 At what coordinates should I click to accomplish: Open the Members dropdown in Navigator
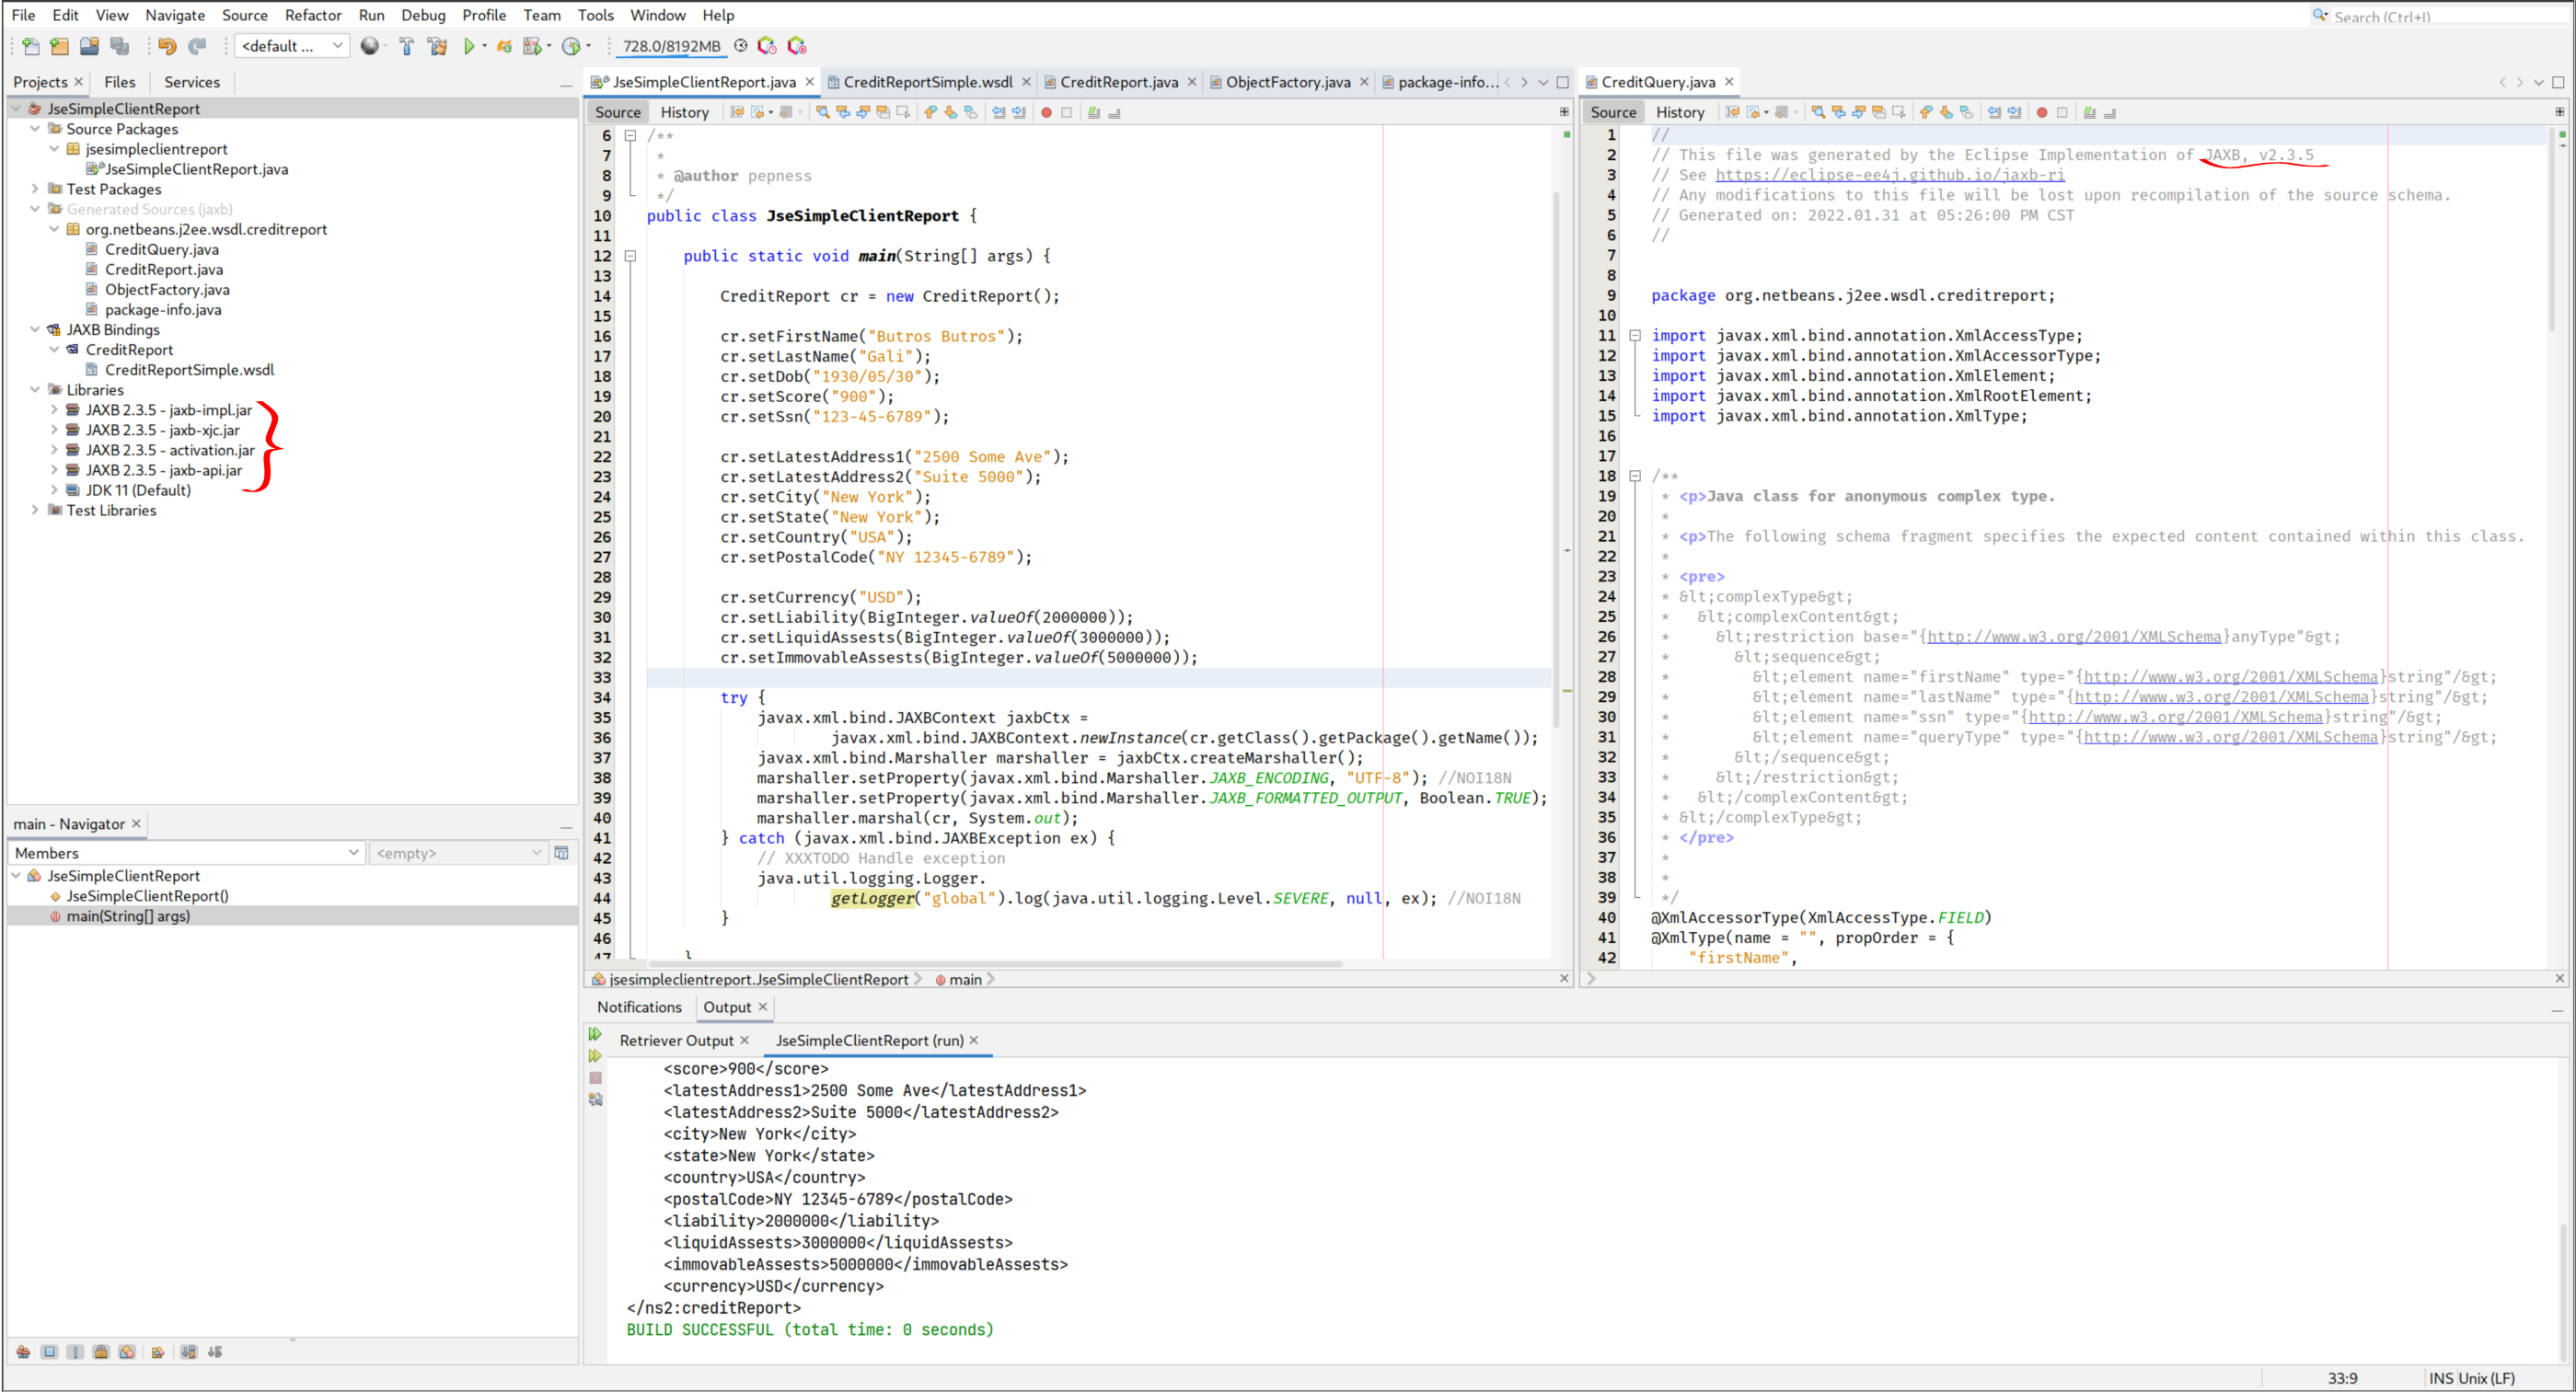[x=186, y=853]
